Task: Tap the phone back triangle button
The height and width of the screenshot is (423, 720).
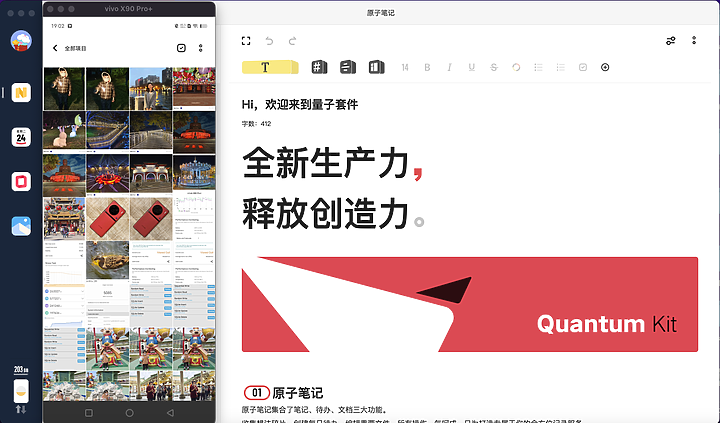Action: [x=170, y=413]
